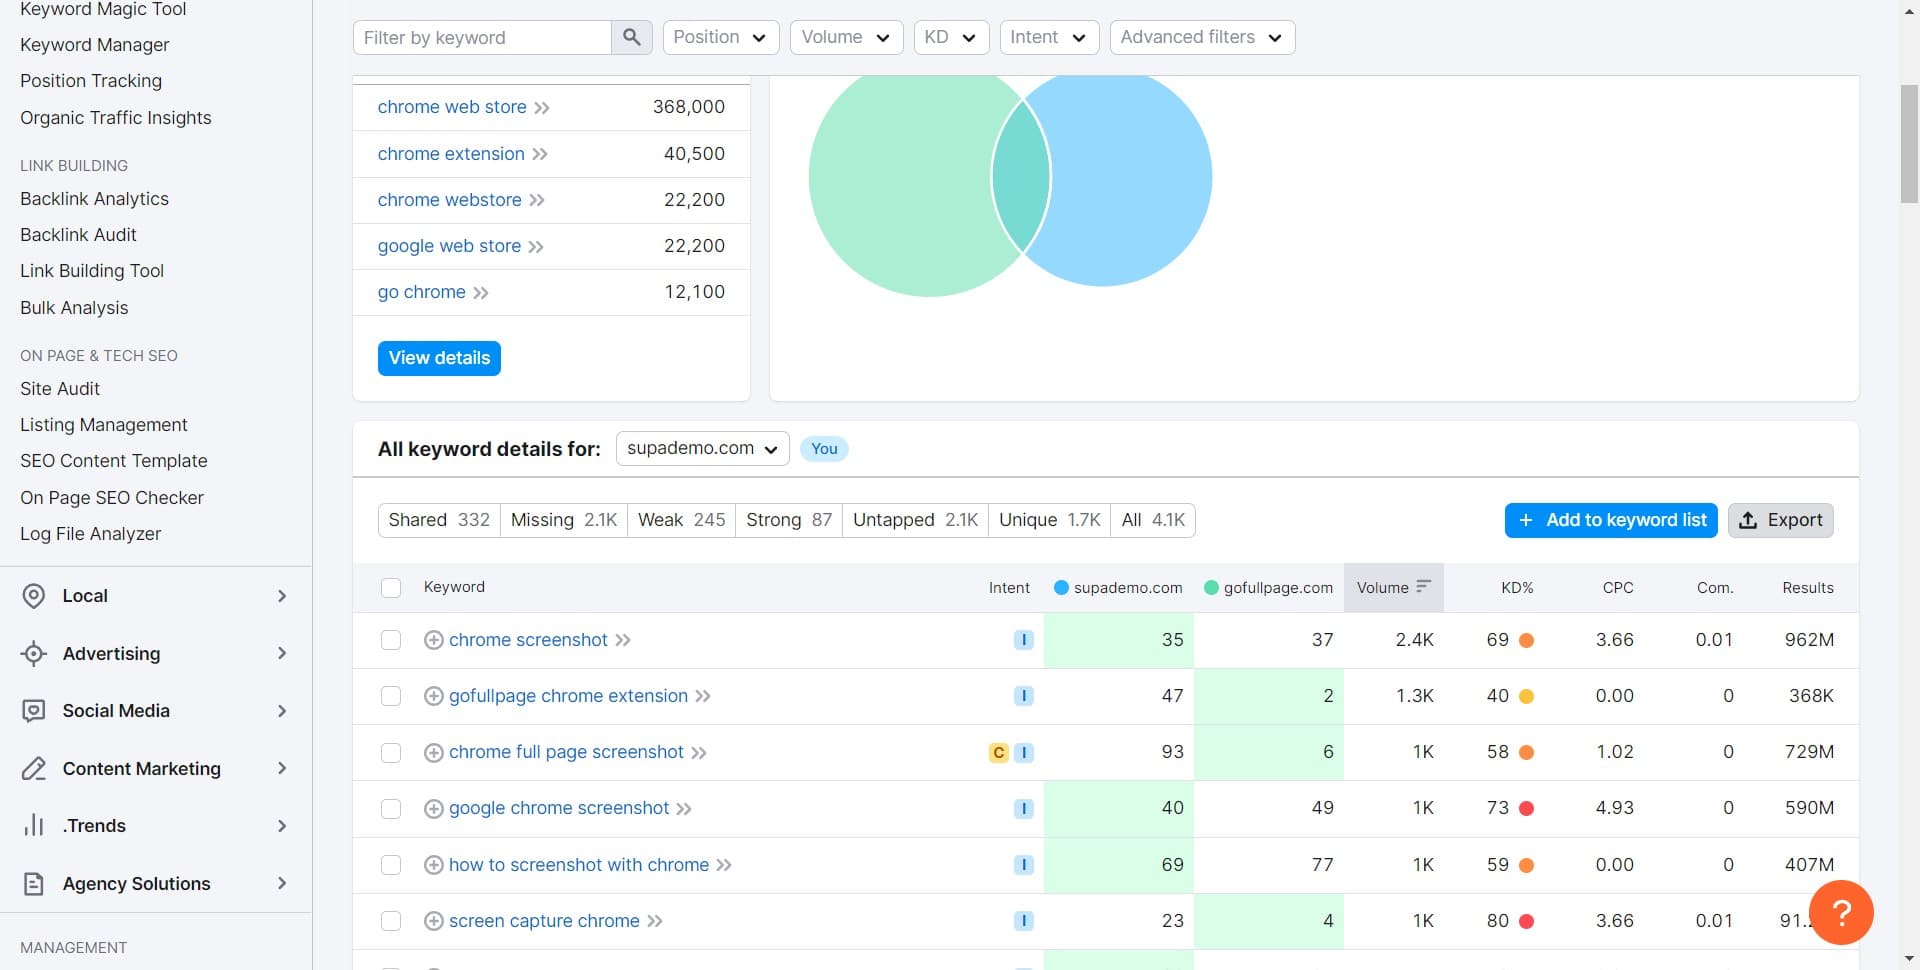Click the Export button

[1780, 520]
